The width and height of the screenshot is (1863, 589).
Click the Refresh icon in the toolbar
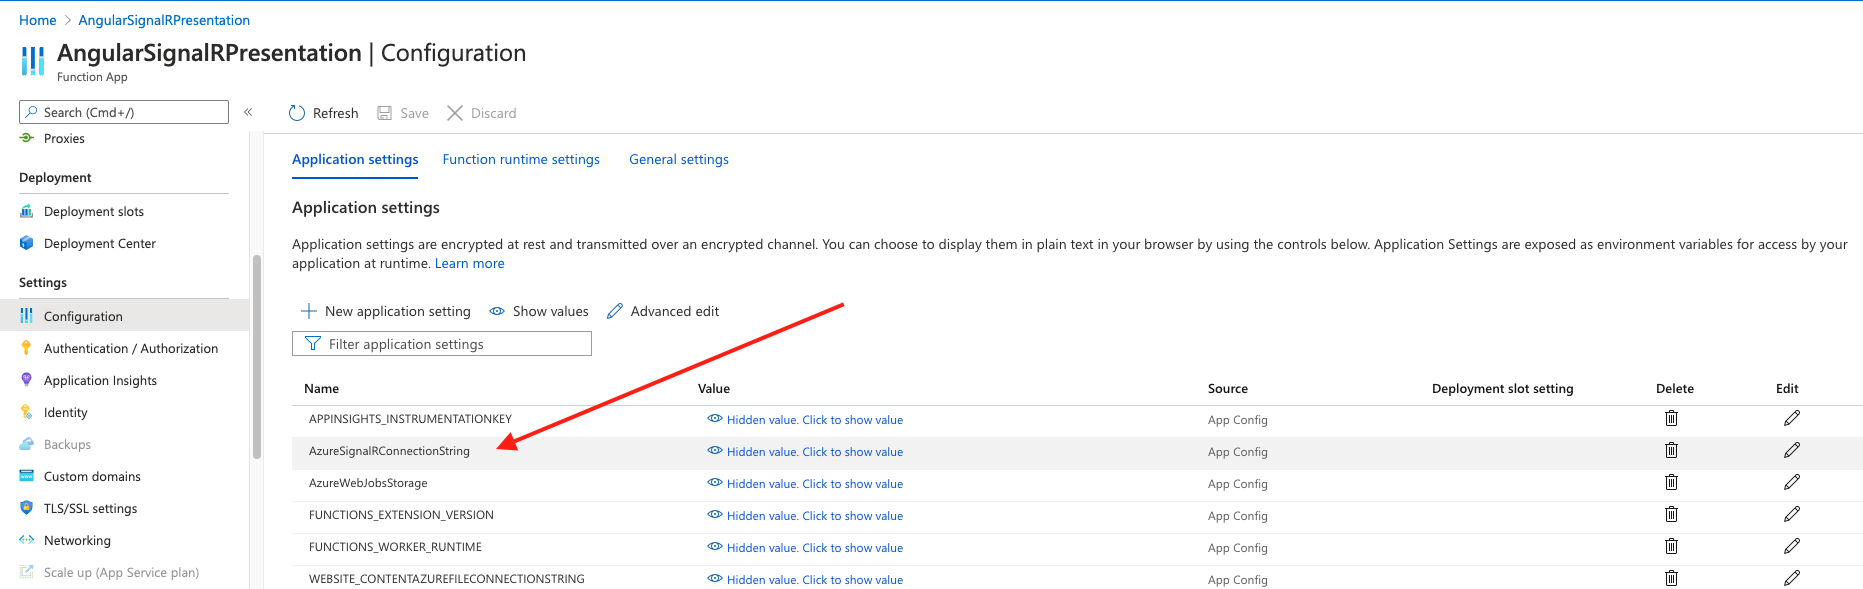[x=297, y=113]
